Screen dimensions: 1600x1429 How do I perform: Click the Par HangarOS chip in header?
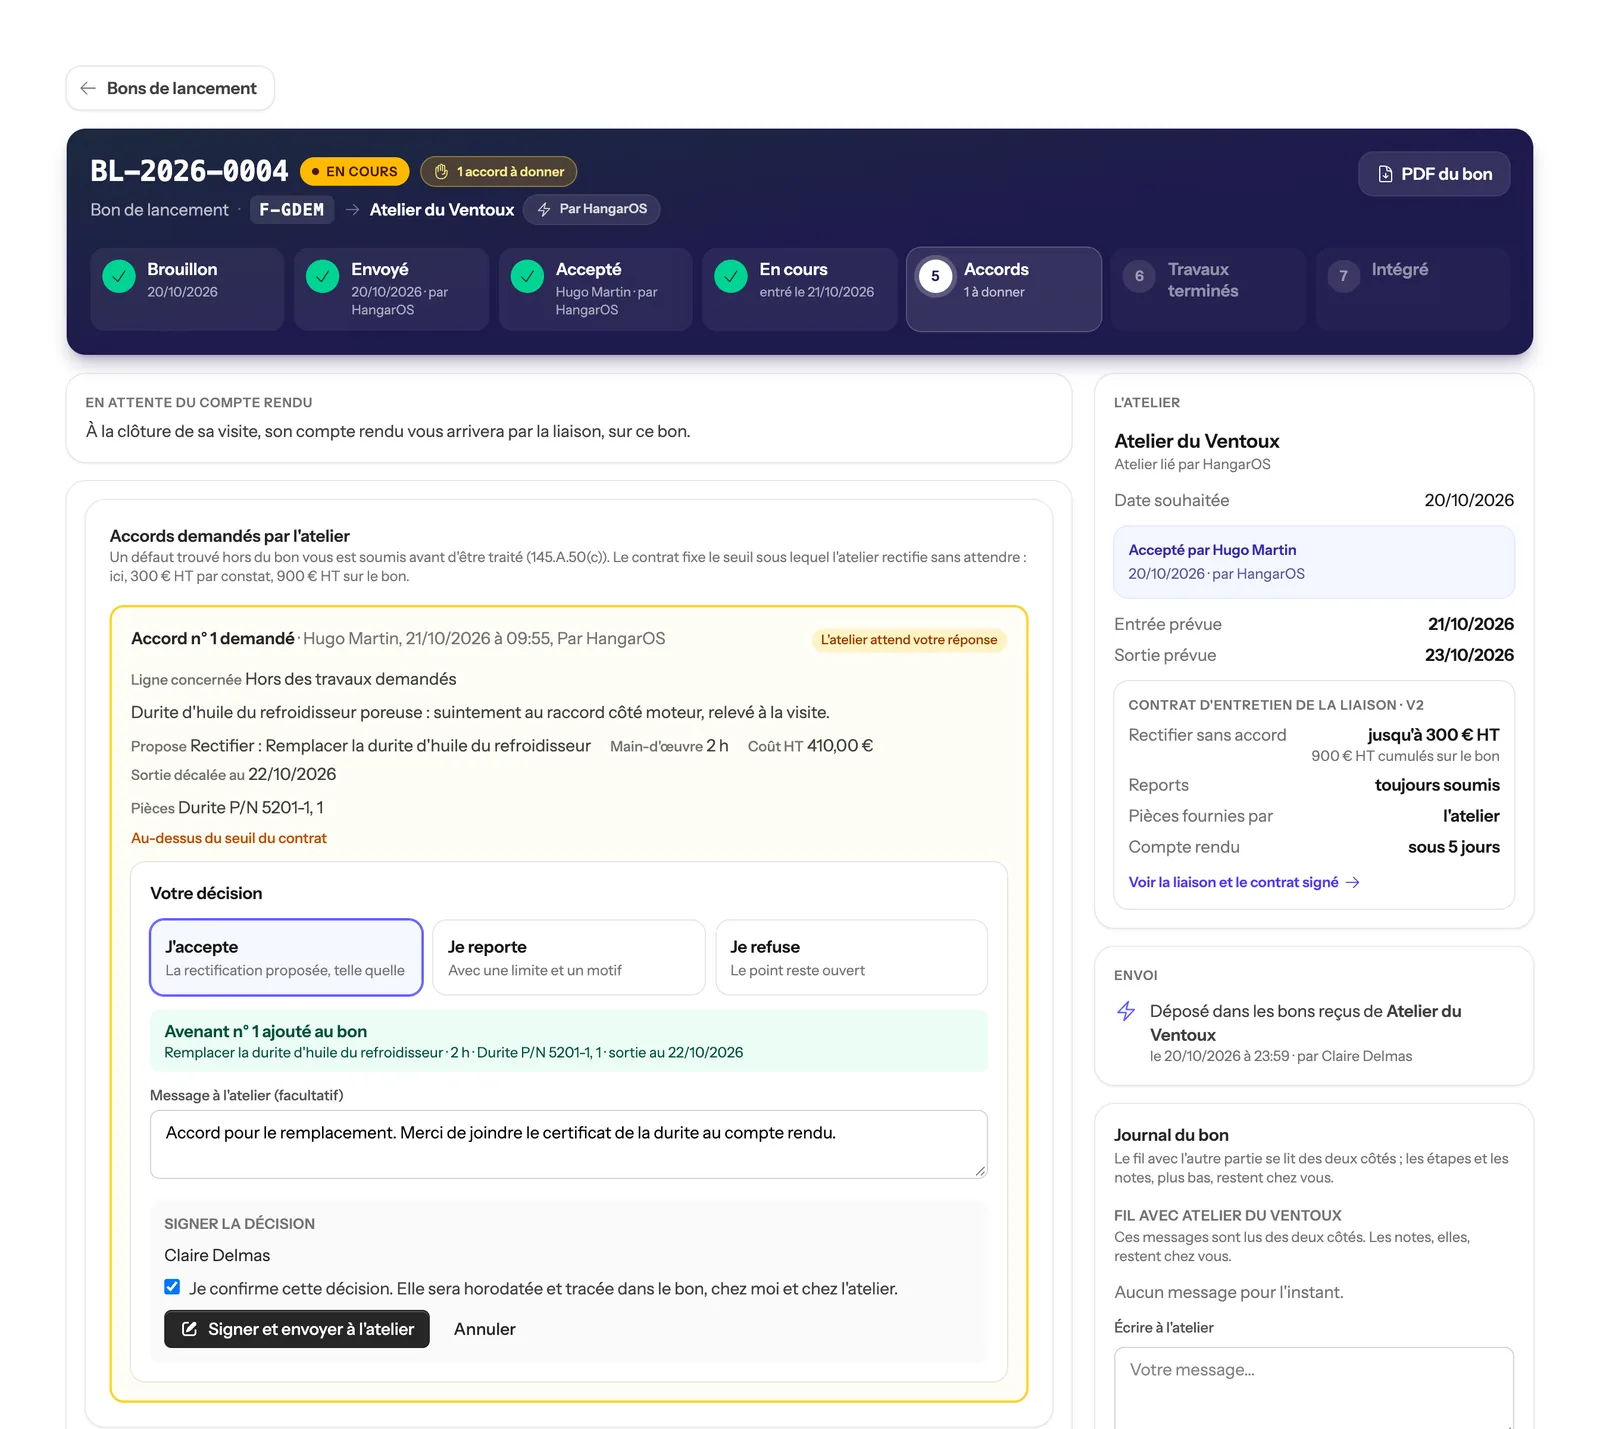click(x=592, y=209)
